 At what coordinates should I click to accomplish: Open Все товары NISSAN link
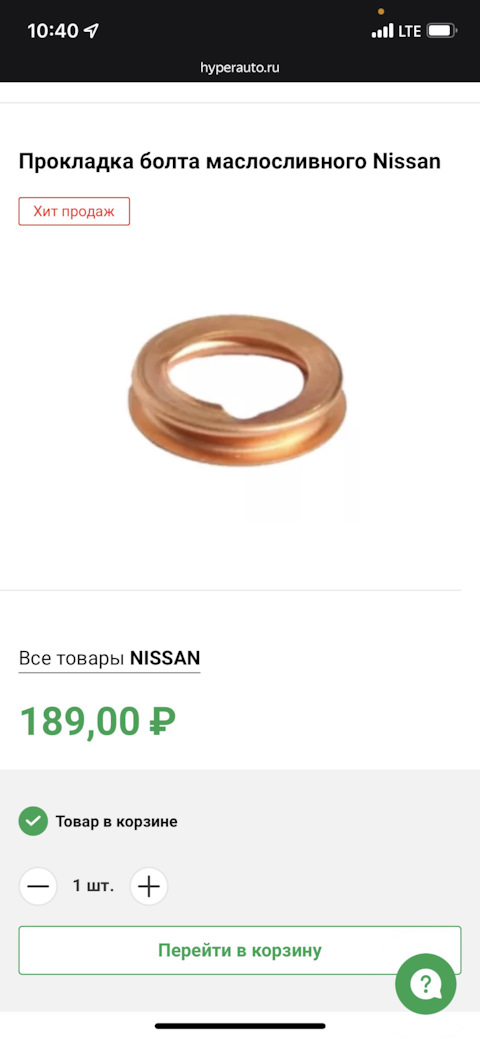coord(109,659)
